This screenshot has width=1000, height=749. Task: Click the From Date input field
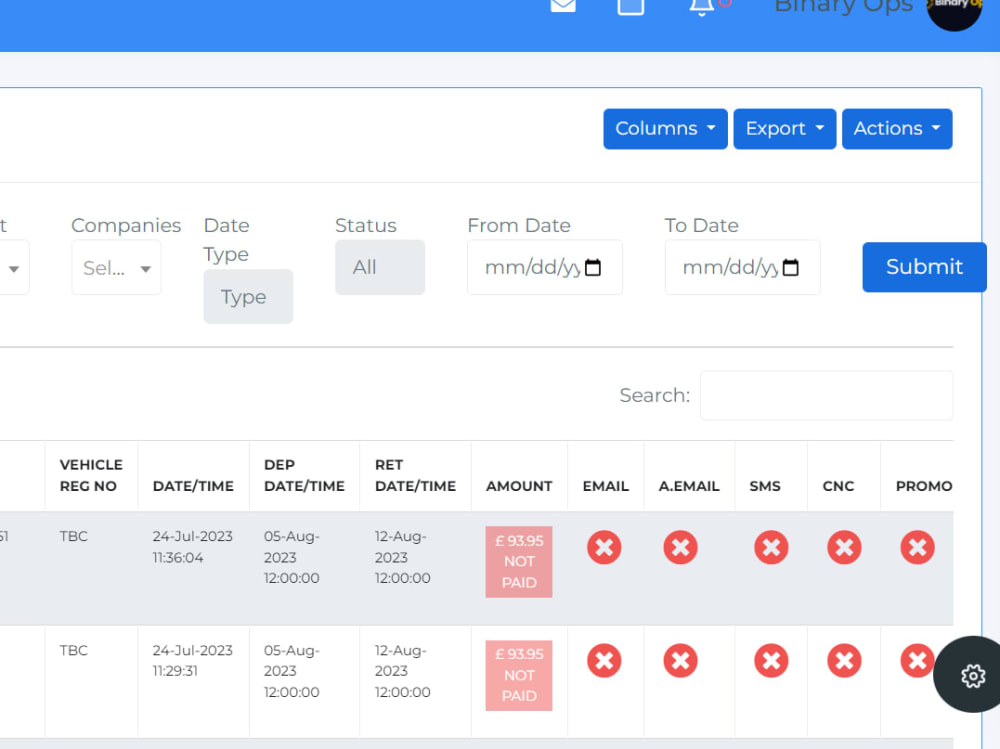tap(545, 267)
